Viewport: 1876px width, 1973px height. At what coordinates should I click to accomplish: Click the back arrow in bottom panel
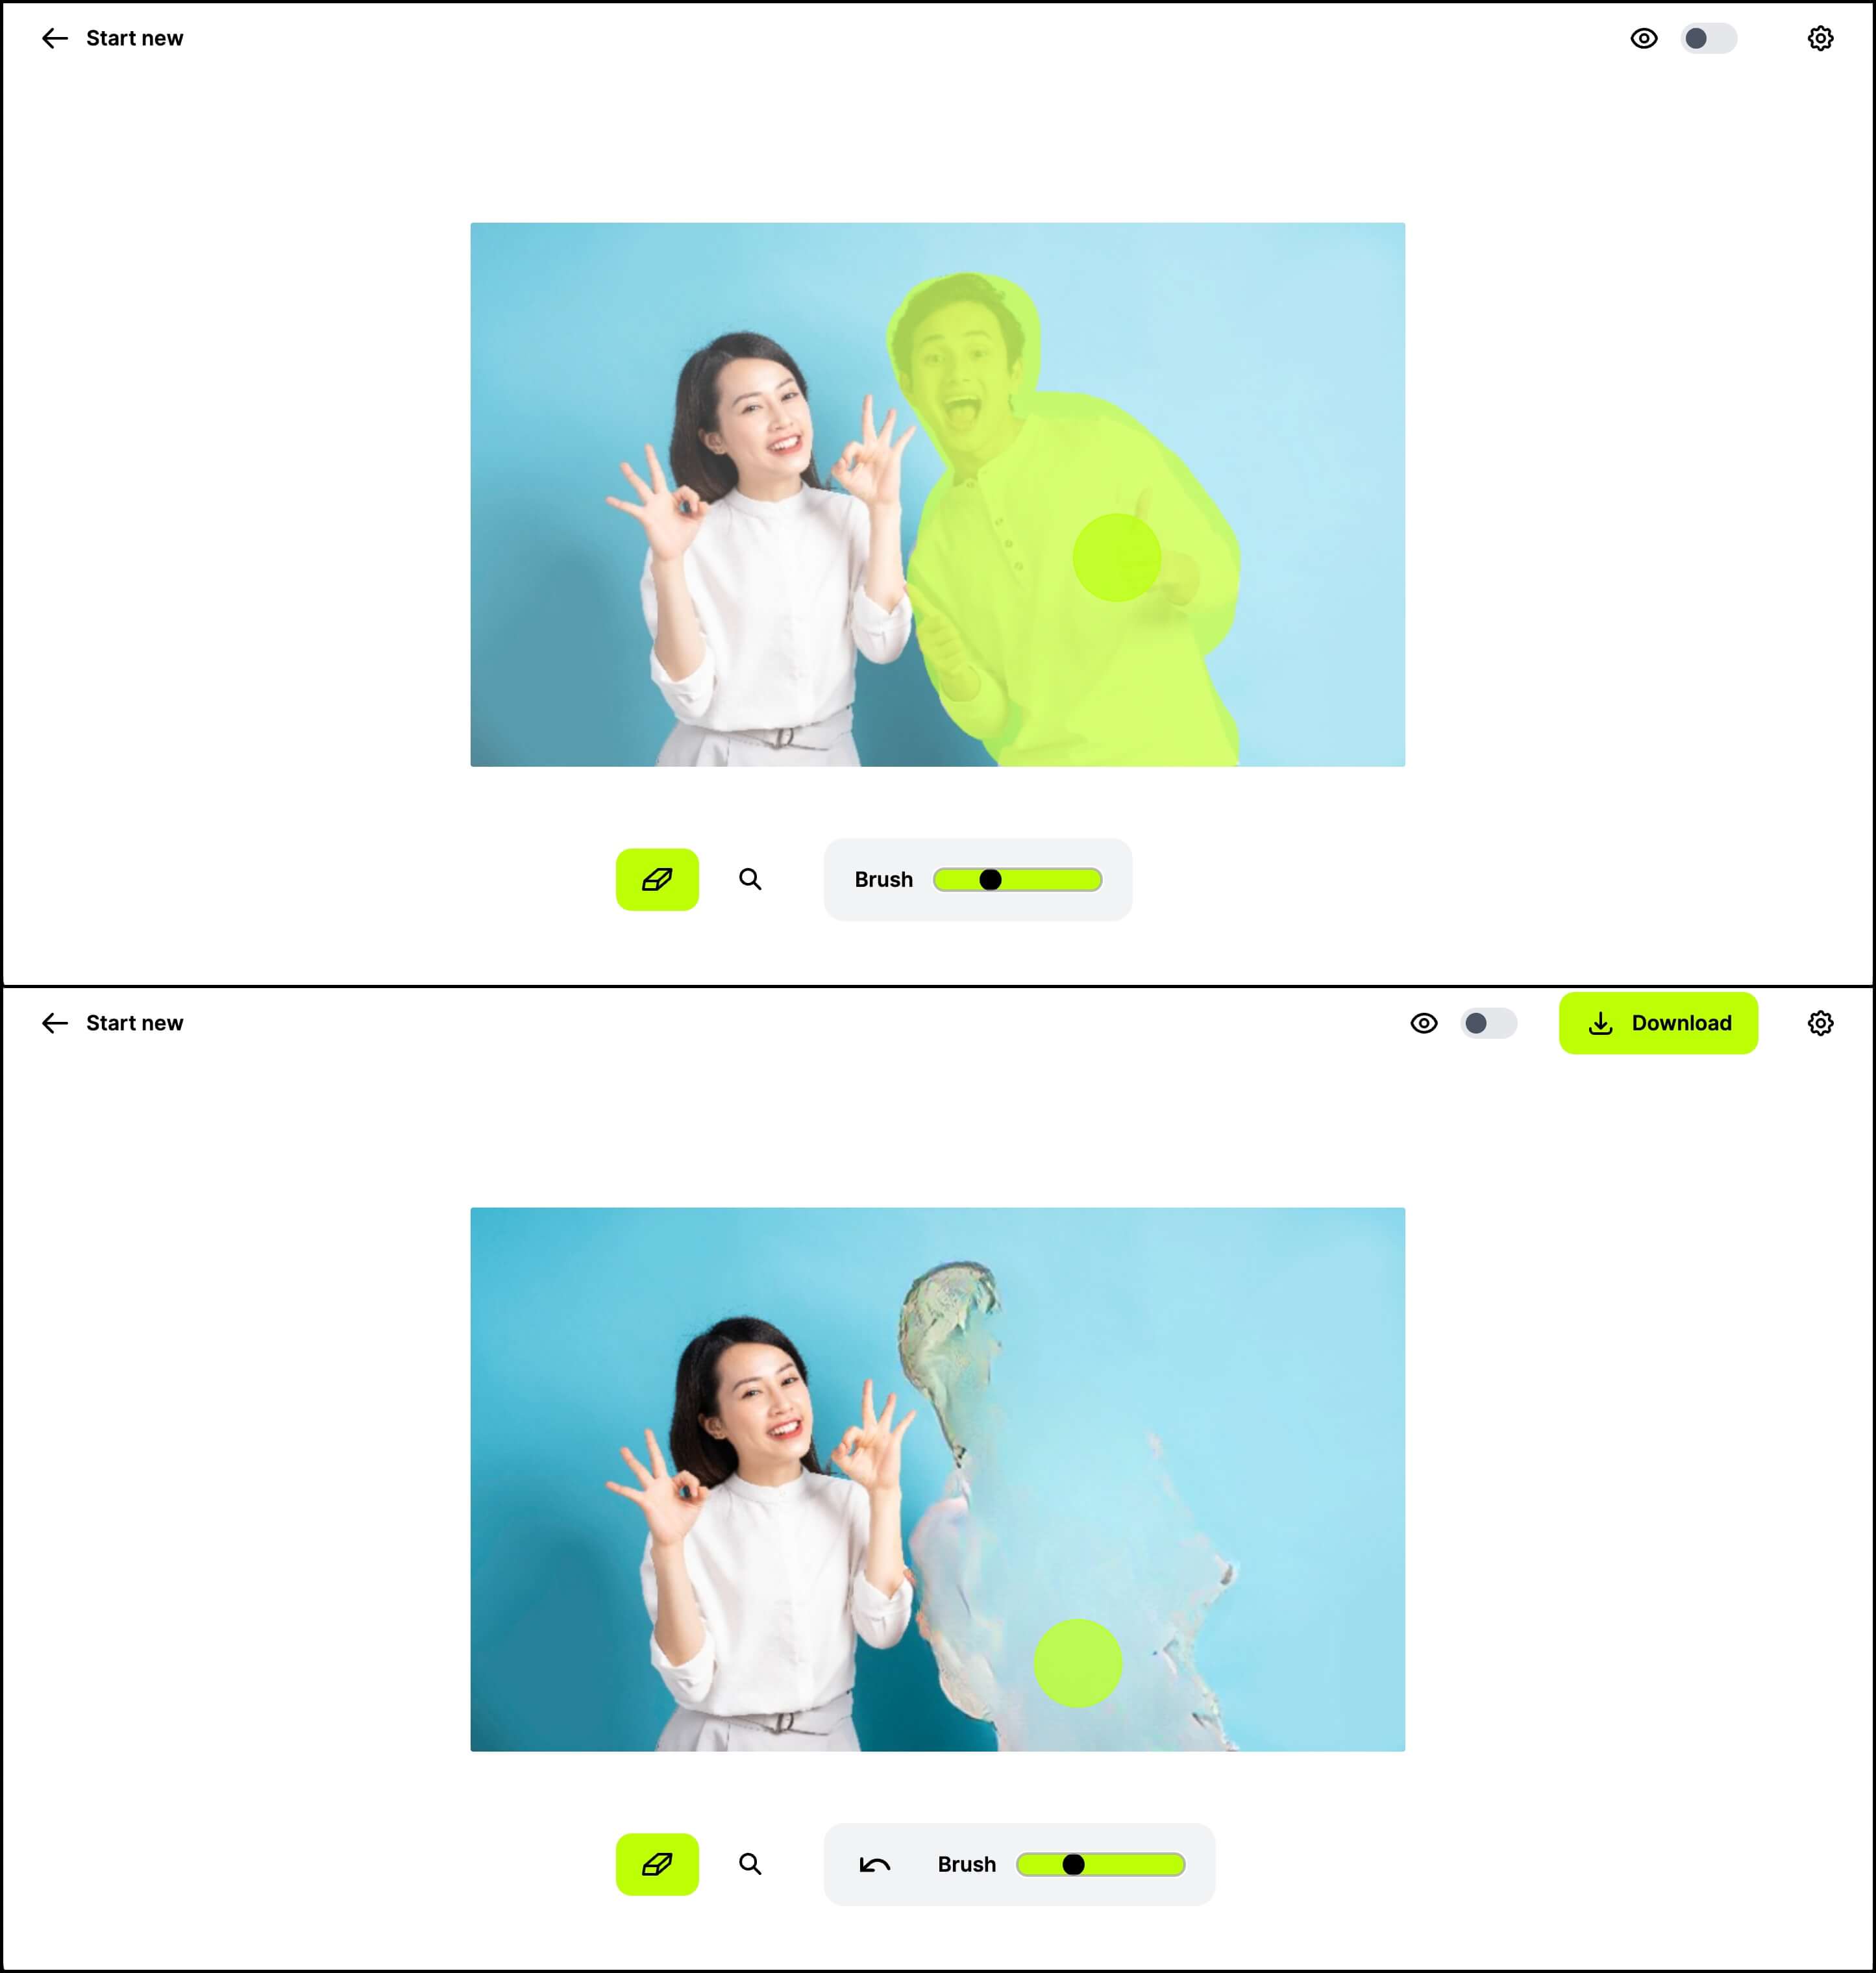(55, 1023)
